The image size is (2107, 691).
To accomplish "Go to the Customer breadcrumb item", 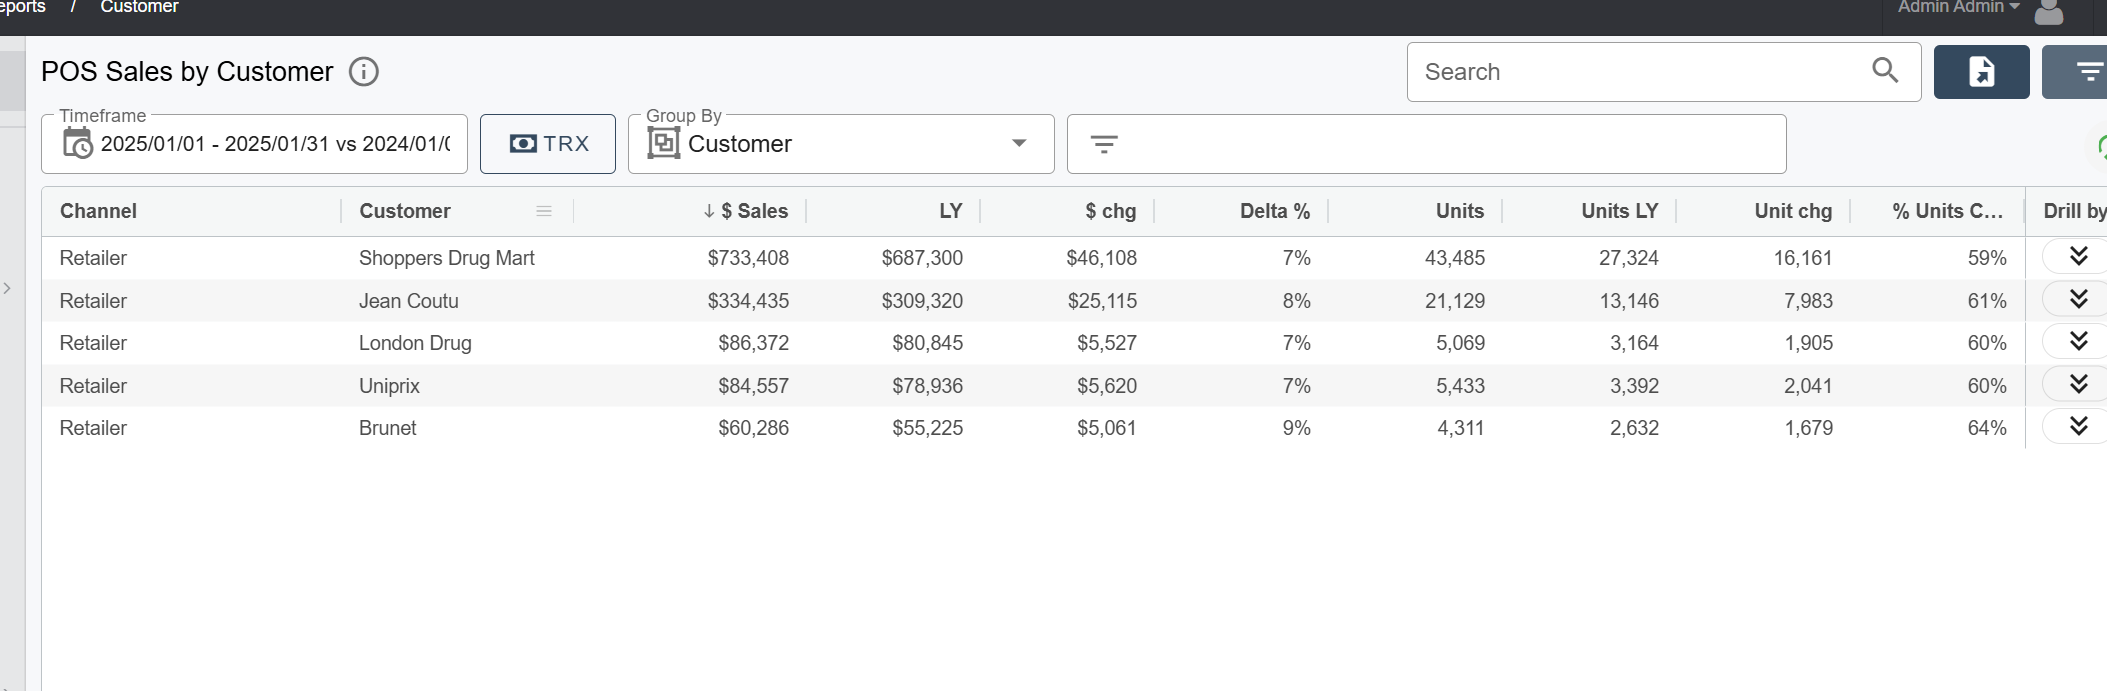I will pyautogui.click(x=139, y=8).
